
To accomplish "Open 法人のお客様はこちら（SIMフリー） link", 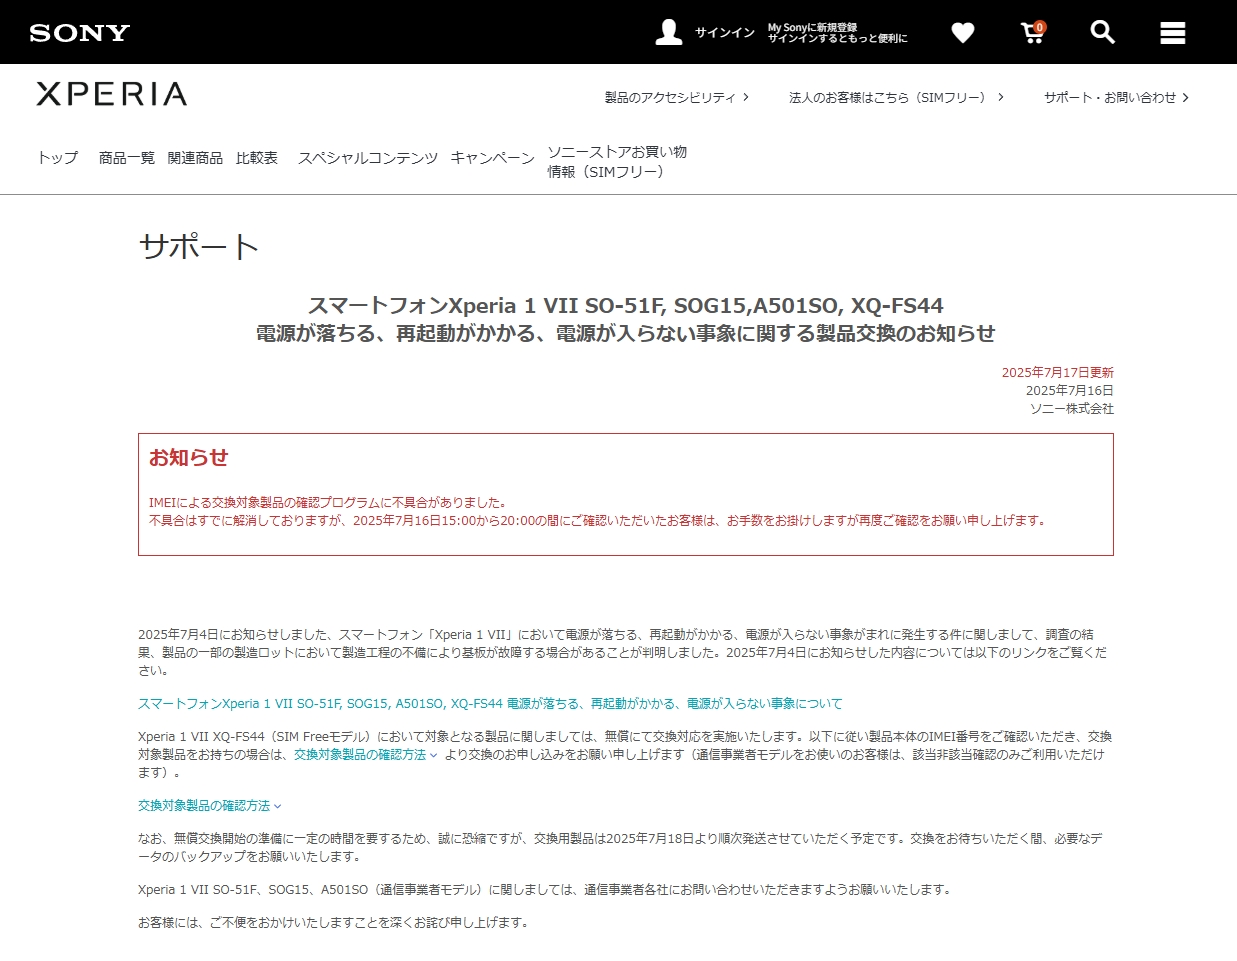I will pos(896,97).
